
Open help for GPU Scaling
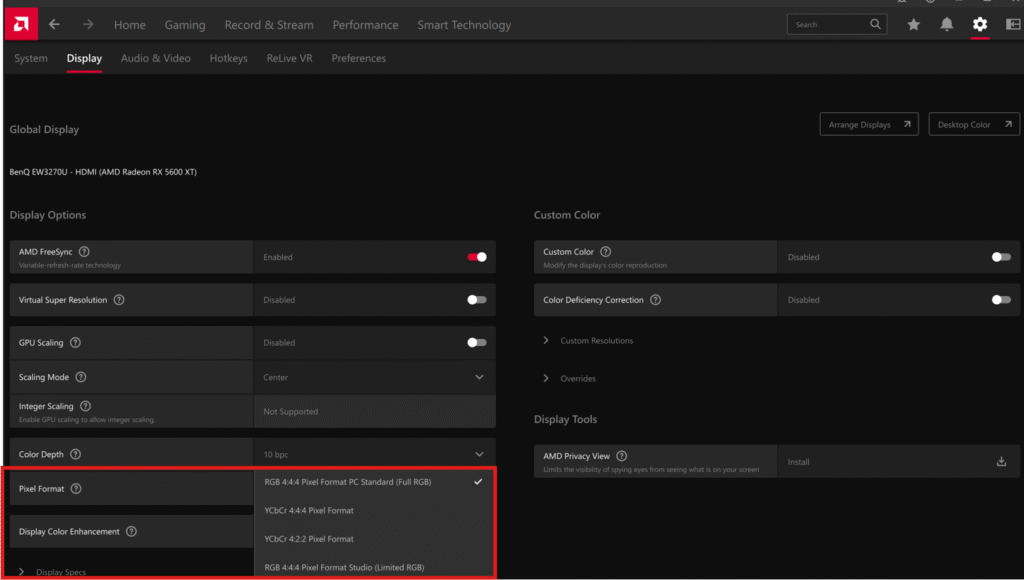coord(75,342)
